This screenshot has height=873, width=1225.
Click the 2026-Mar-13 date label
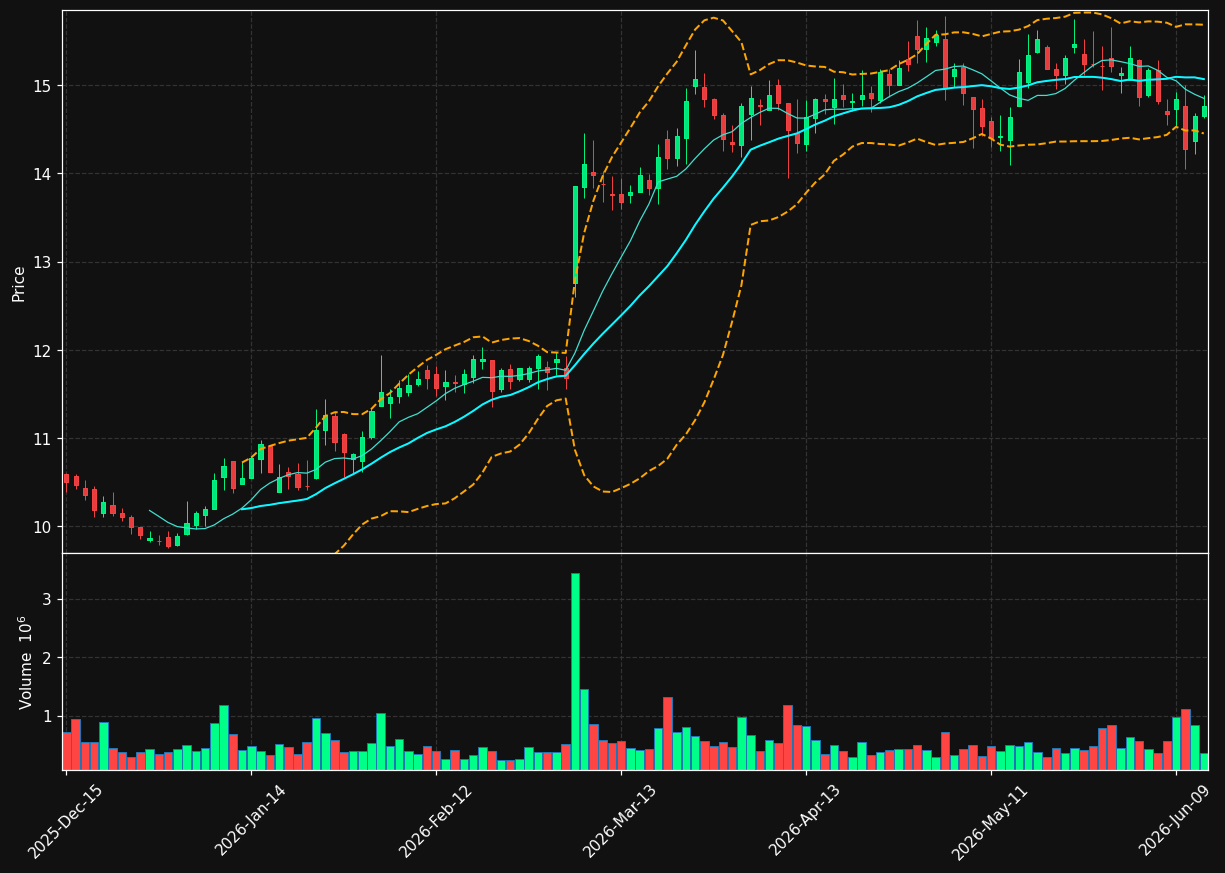[620, 821]
